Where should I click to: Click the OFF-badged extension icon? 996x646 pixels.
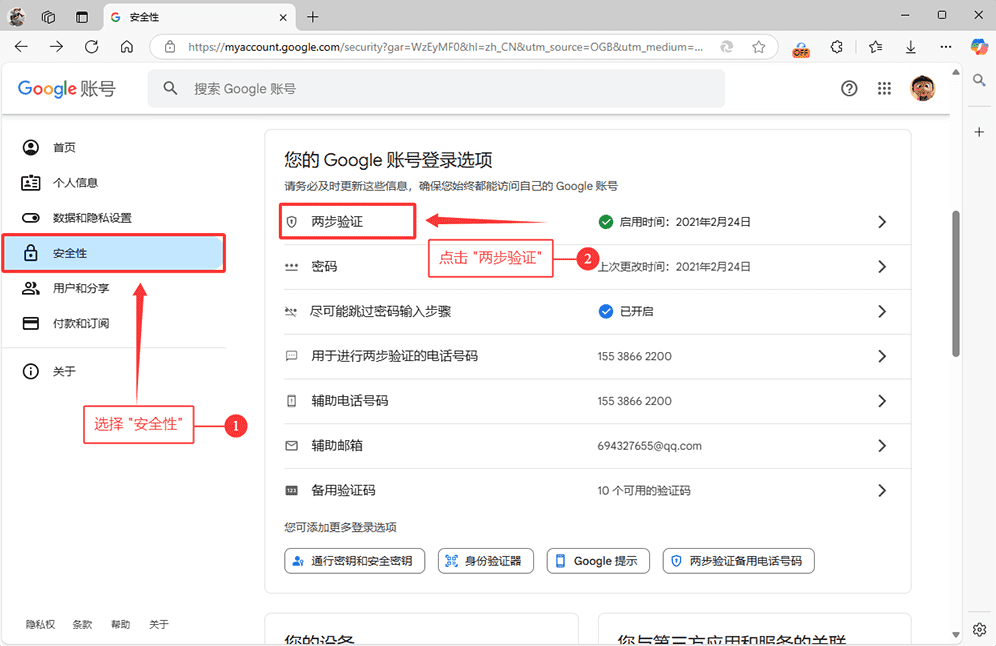pos(801,48)
